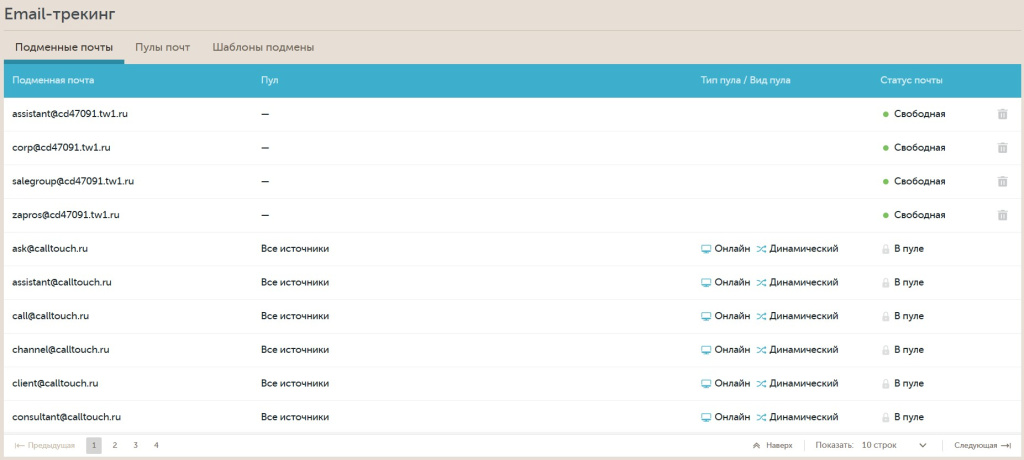Select the zapros@cd47091.tw1.ru address

point(66,215)
